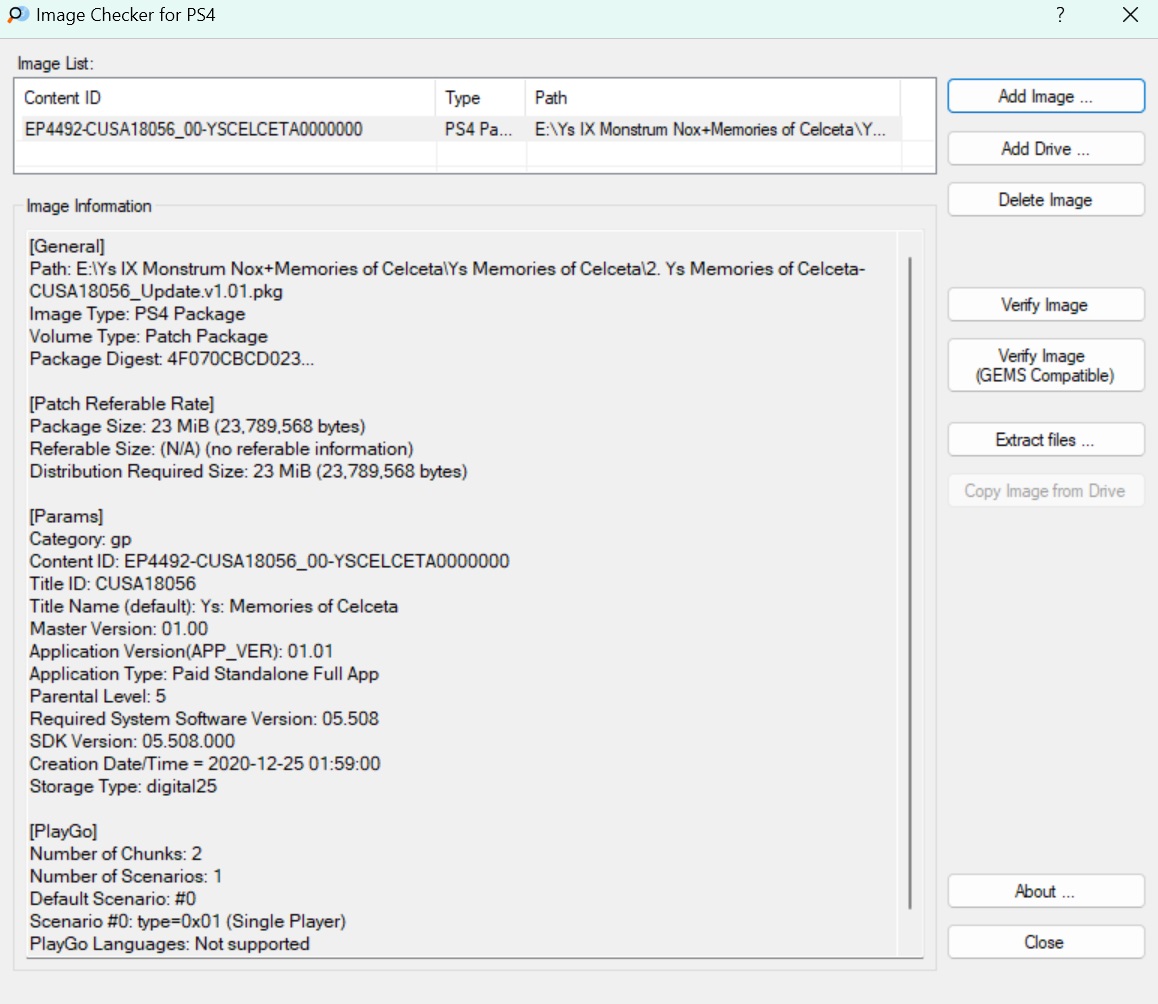
Task: Click the greyed Copy Image from Drive button
Action: [x=1045, y=491]
